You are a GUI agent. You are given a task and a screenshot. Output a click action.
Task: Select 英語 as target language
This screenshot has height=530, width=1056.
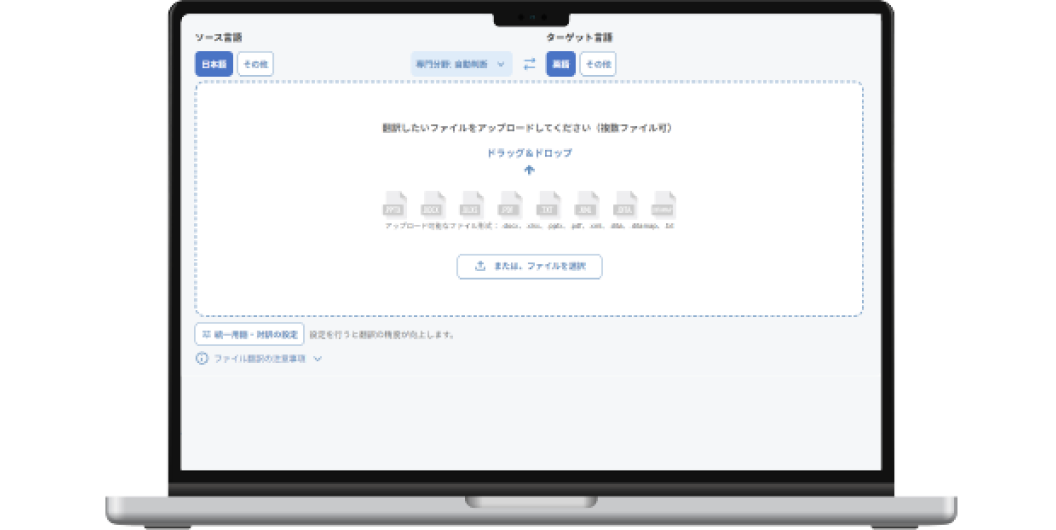561,64
